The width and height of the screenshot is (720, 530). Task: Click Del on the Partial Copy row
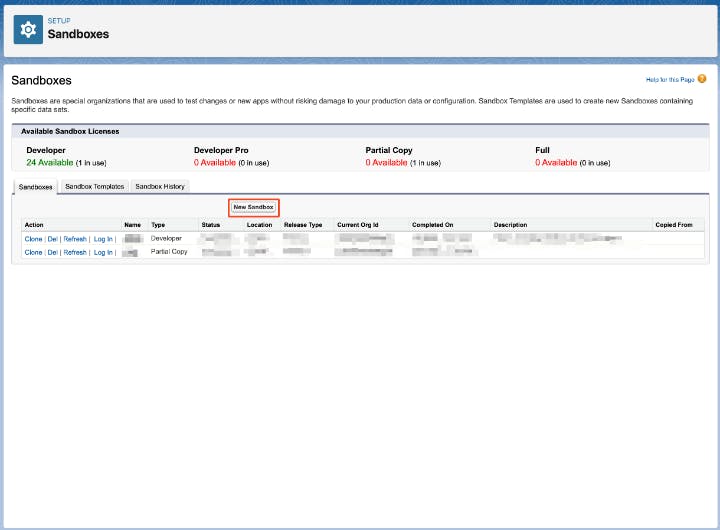coord(52,252)
